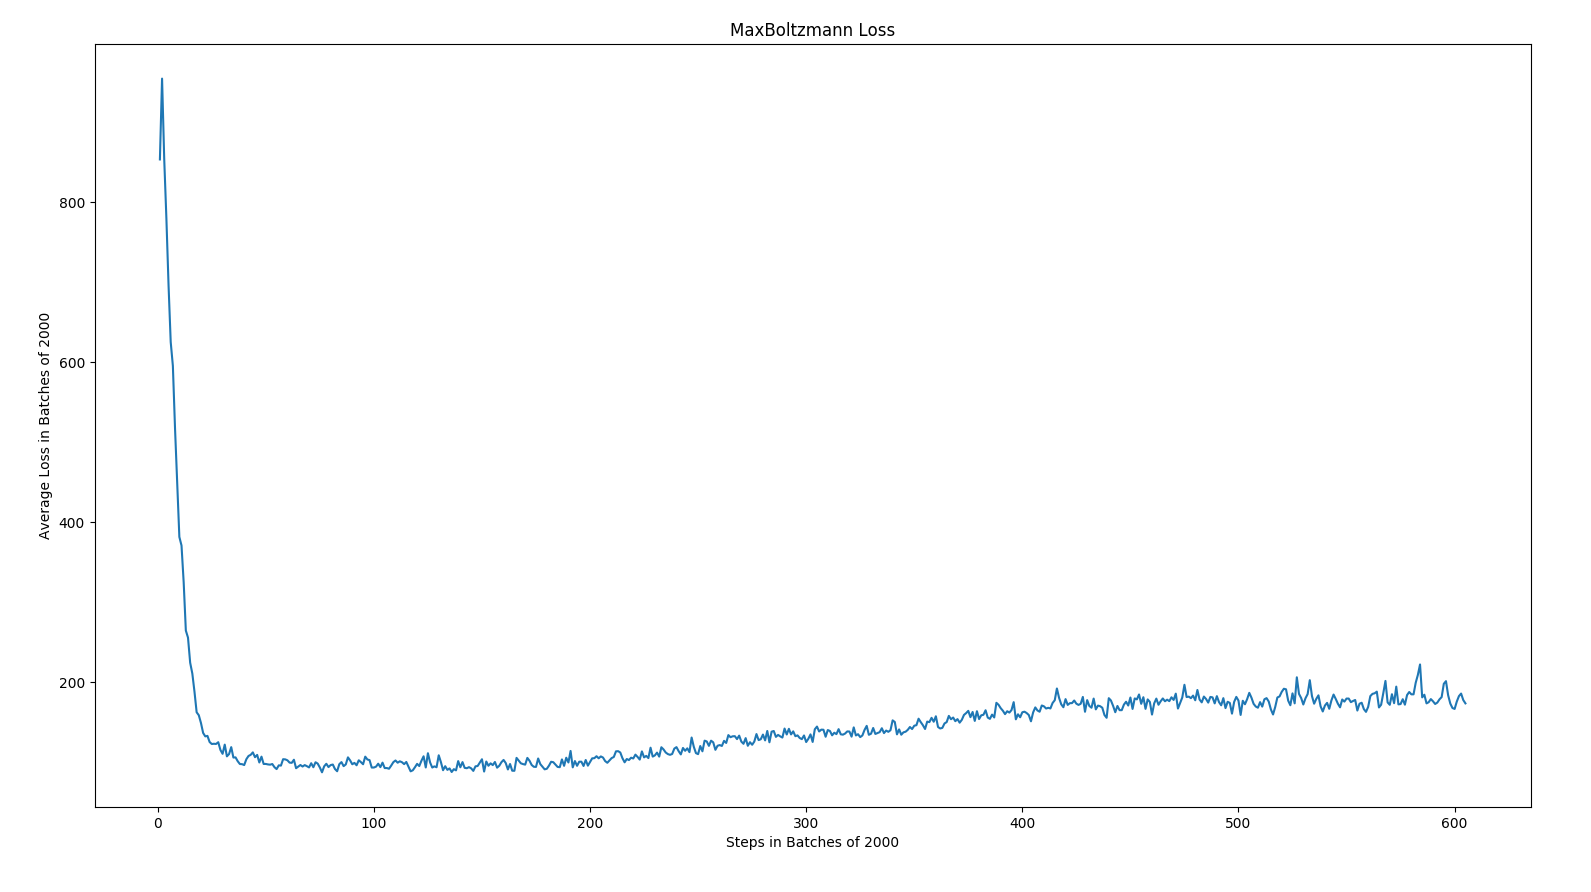Click x-axis tick label 400
1591x892 pixels.
pyautogui.click(x=1022, y=823)
